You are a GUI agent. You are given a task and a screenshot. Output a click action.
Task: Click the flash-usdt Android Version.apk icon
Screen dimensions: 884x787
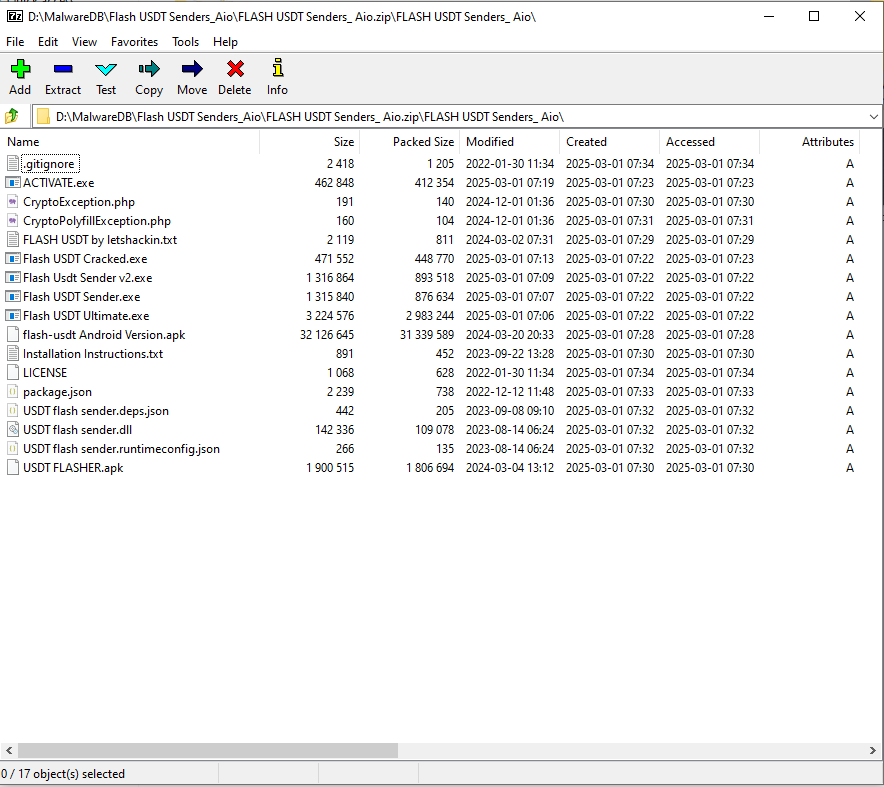12,334
